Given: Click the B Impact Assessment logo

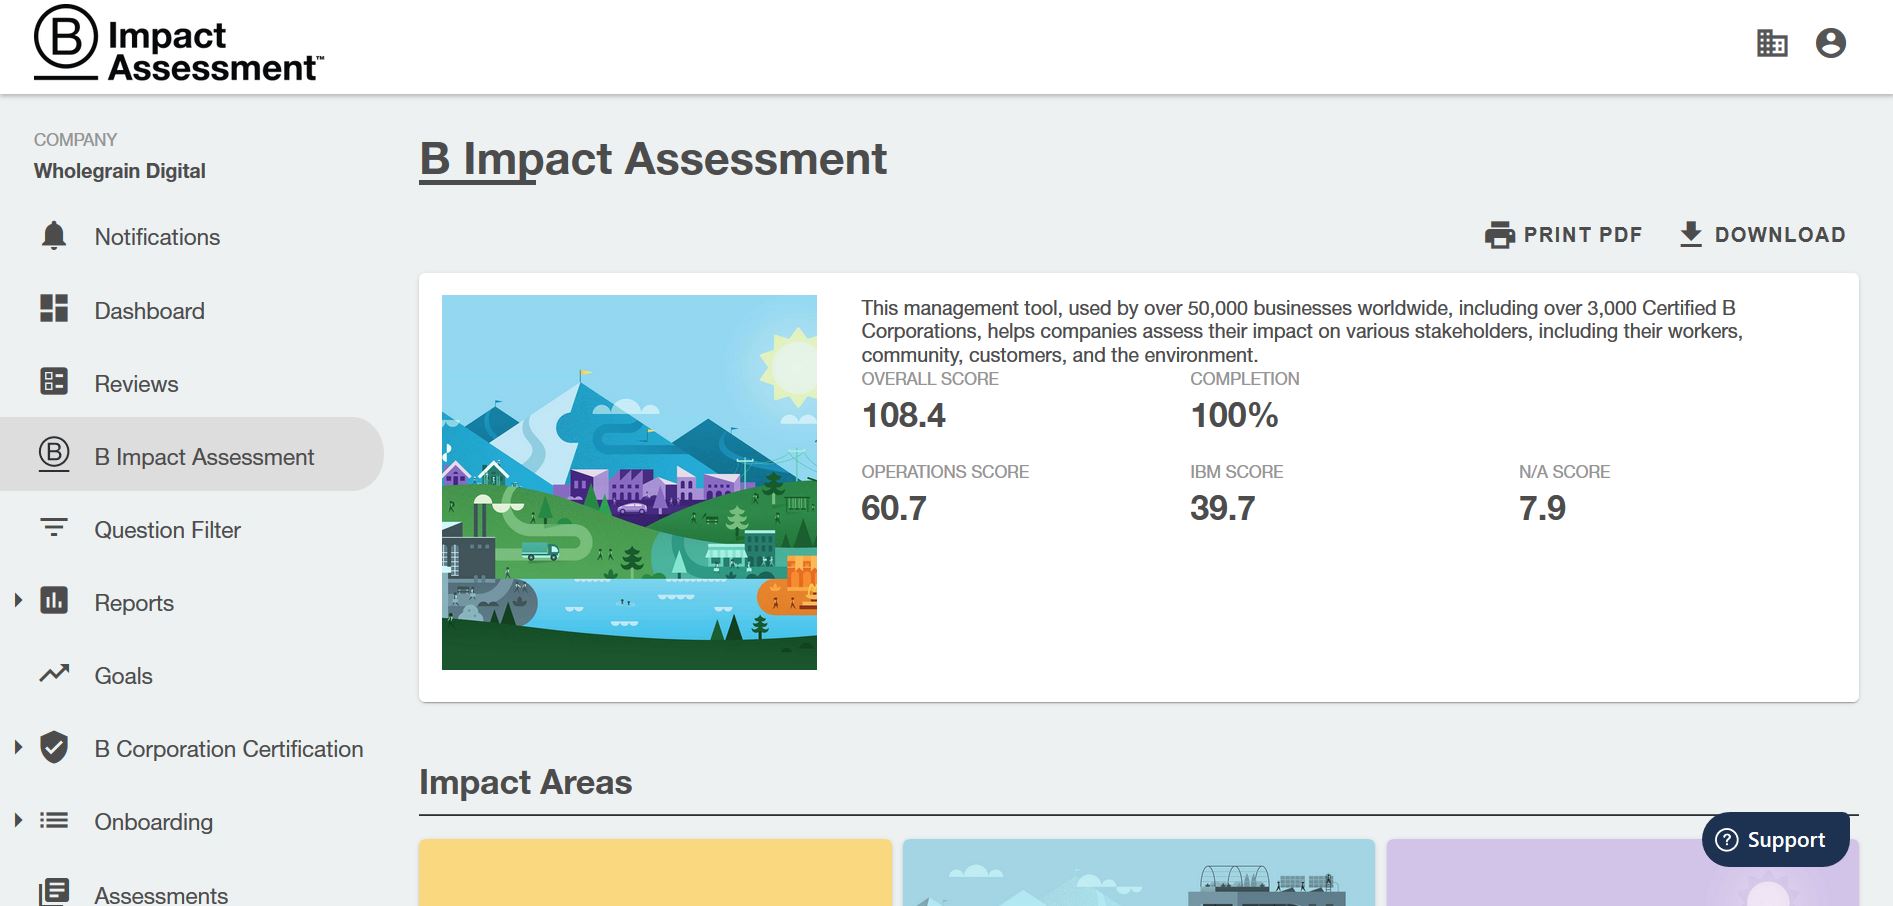Looking at the screenshot, I should (178, 45).
